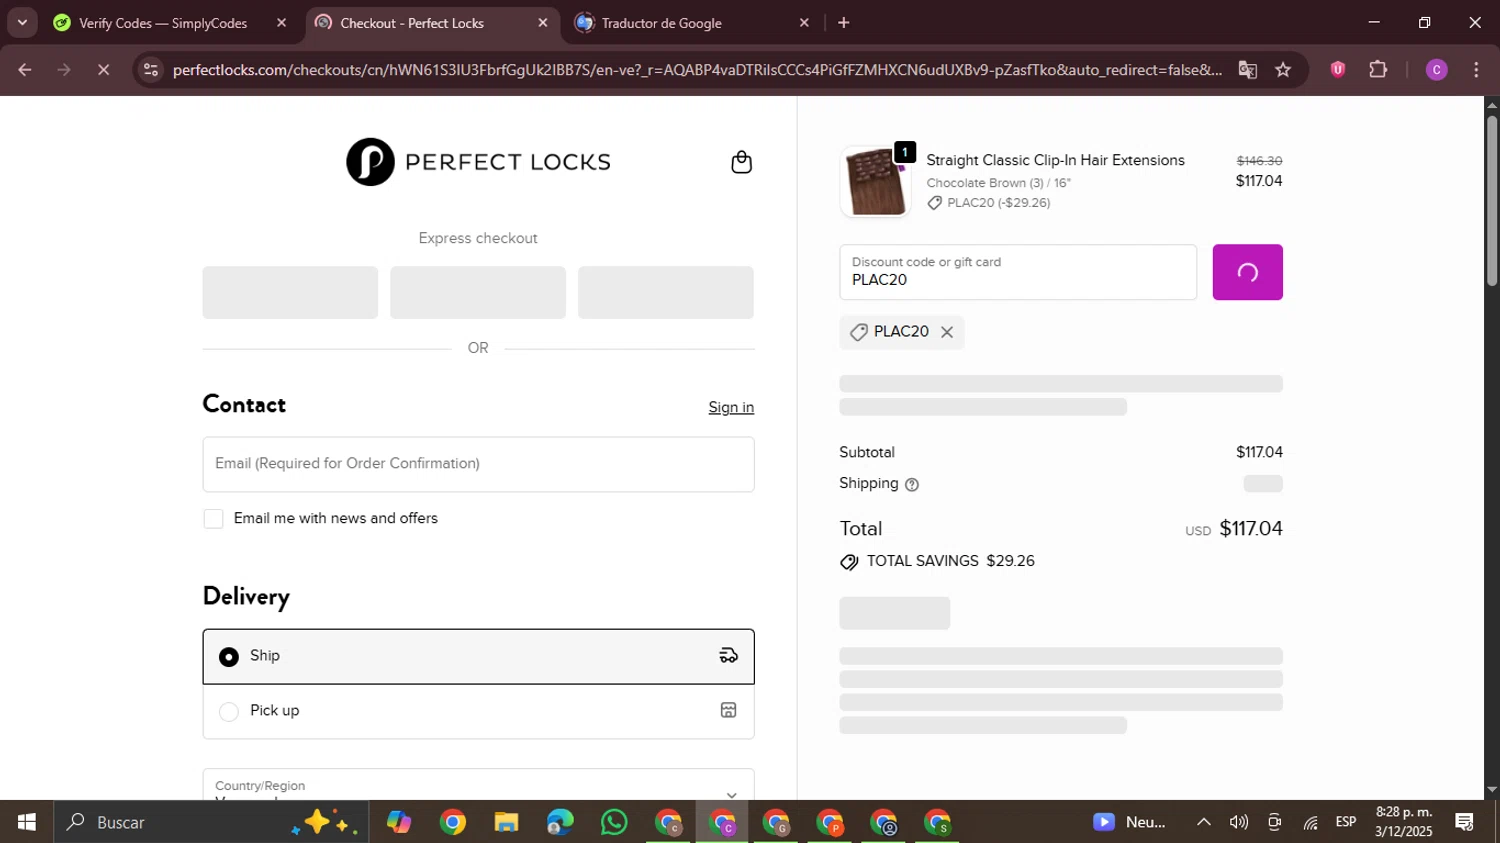Open Microsoft Edge from the taskbar
This screenshot has height=843, width=1500.
click(x=560, y=822)
